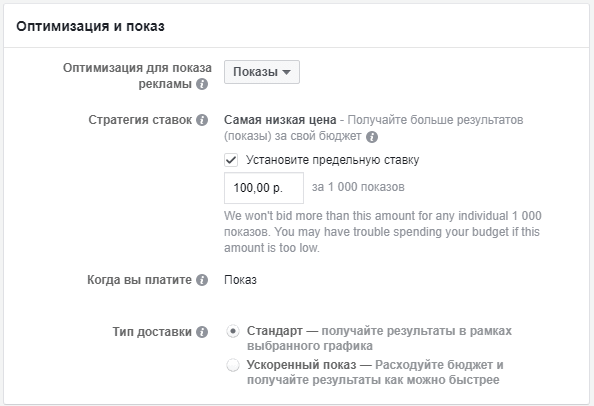Click the 'We won't bid more' help text

383,231
